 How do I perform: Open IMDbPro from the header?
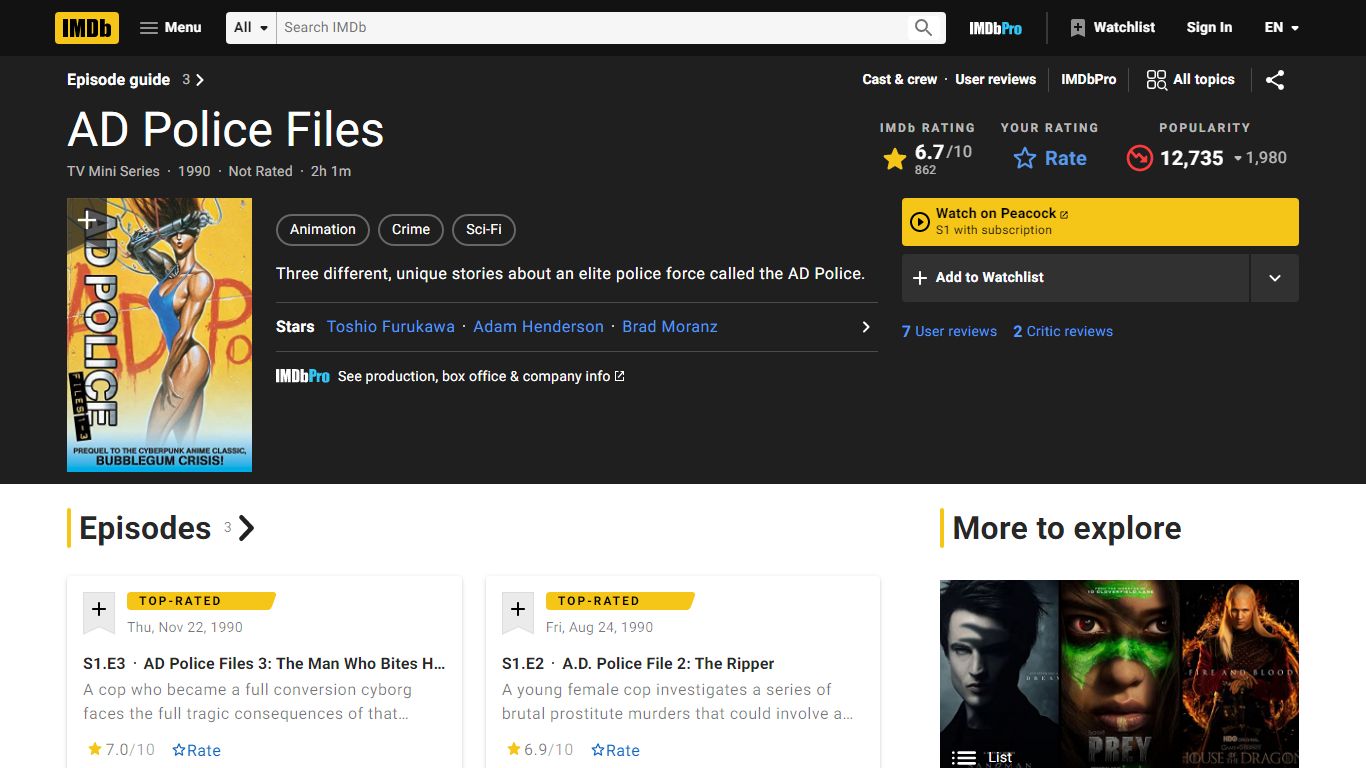pos(995,28)
